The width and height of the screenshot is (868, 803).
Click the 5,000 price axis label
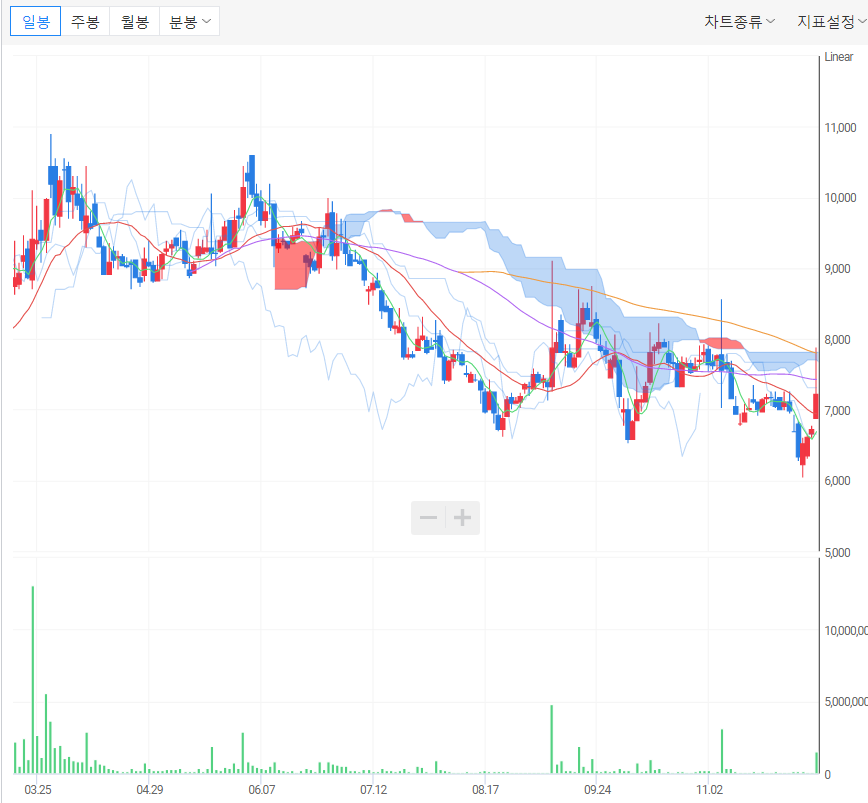838,553
